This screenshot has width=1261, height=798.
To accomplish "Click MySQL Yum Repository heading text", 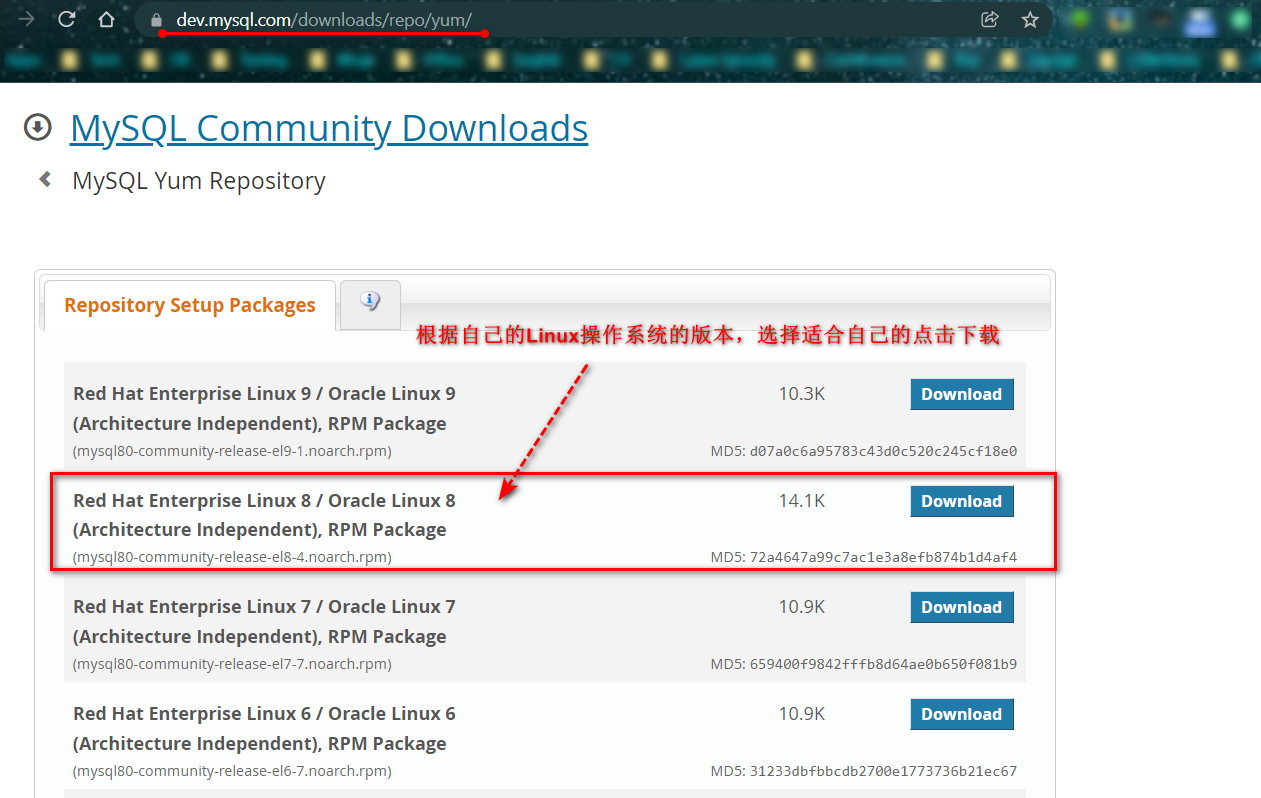I will 199,181.
